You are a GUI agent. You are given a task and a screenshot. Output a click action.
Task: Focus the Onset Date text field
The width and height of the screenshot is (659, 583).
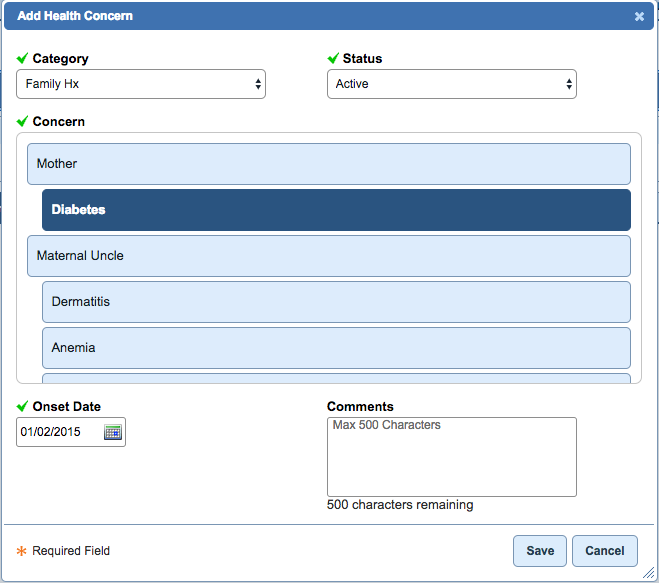60,432
